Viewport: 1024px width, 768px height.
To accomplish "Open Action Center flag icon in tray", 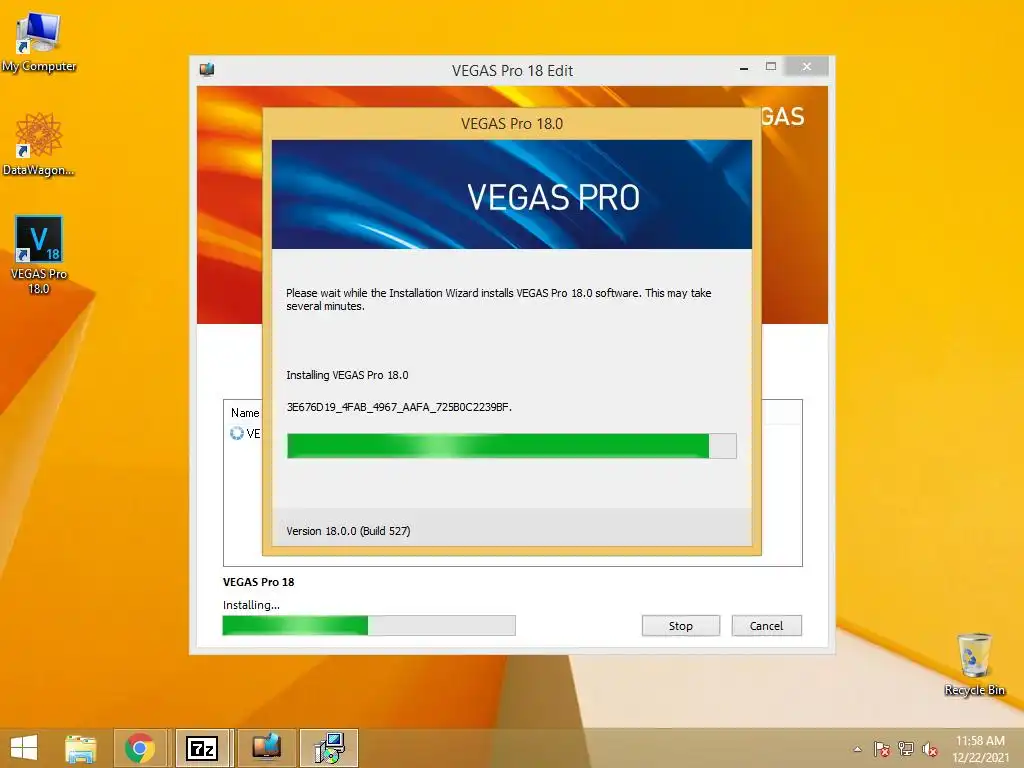I will click(881, 749).
